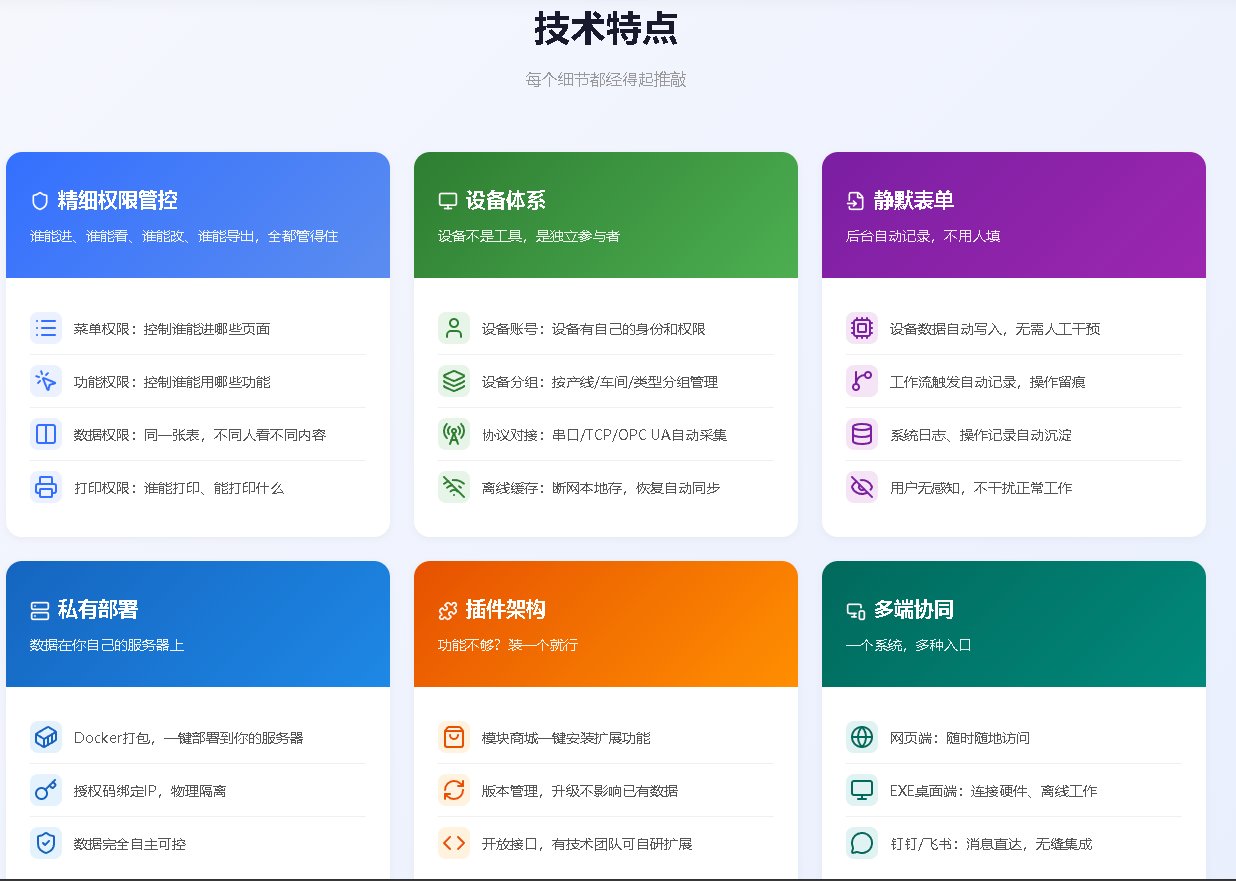
Task: Click the printer icon for 打印权限
Action: point(46,487)
